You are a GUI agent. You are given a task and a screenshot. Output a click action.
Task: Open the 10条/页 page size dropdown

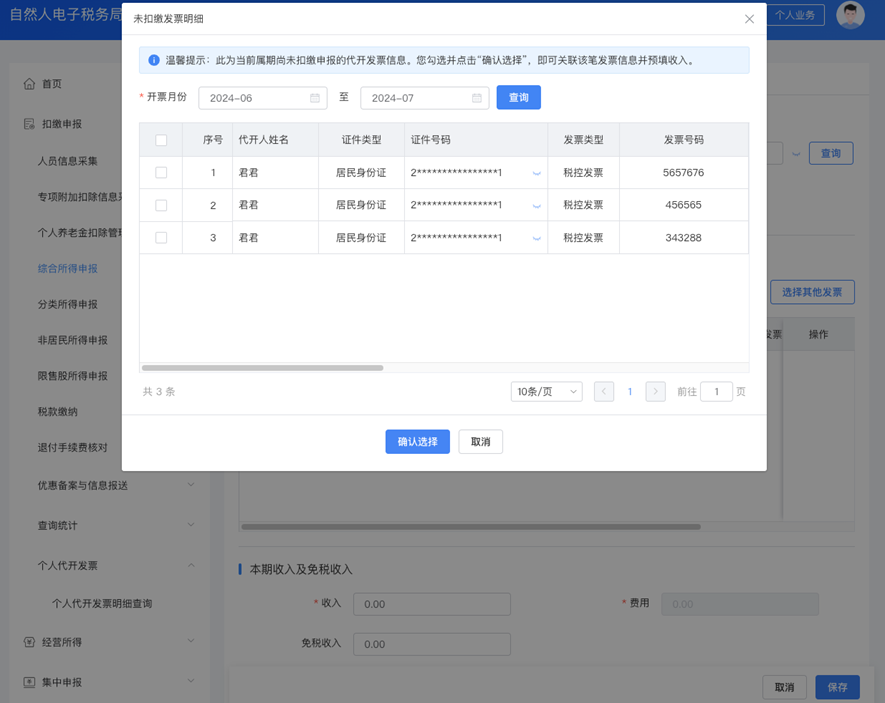[x=546, y=391]
